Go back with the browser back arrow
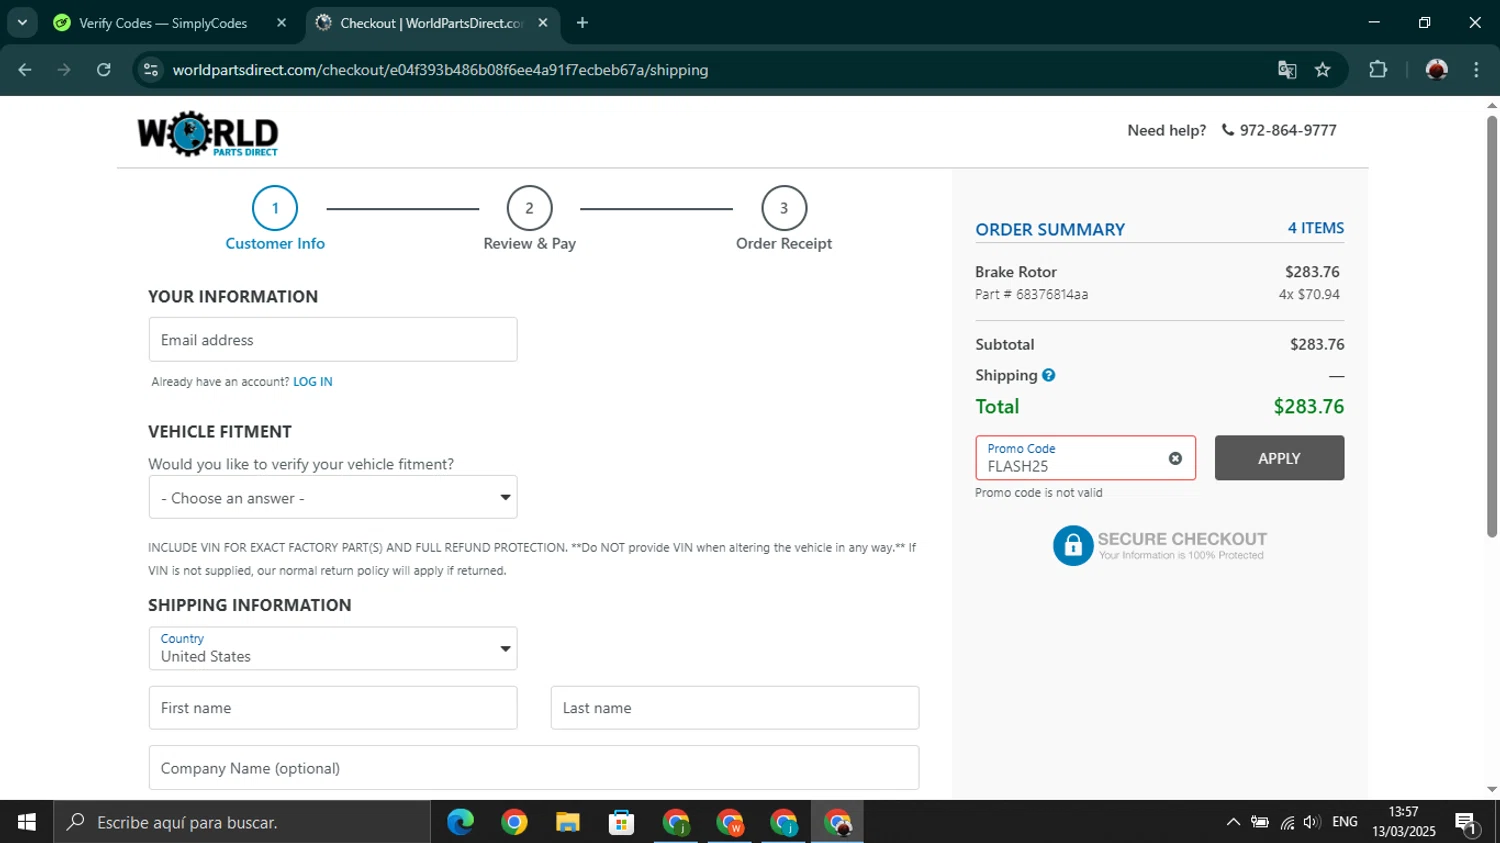 click(25, 70)
